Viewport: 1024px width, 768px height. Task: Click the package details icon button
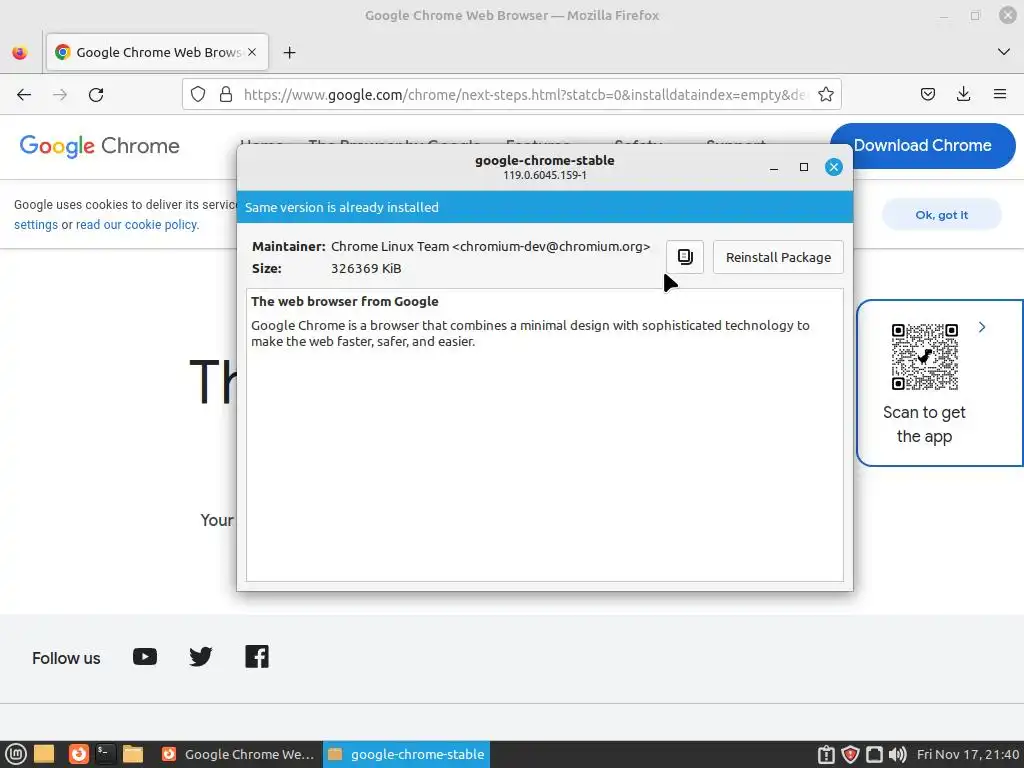[x=684, y=257]
